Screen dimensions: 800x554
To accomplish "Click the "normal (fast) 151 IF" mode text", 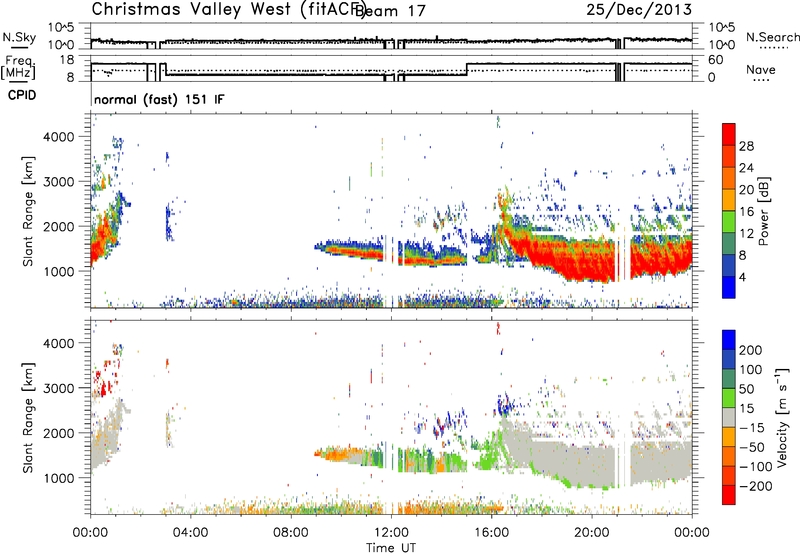I will click(x=159, y=99).
